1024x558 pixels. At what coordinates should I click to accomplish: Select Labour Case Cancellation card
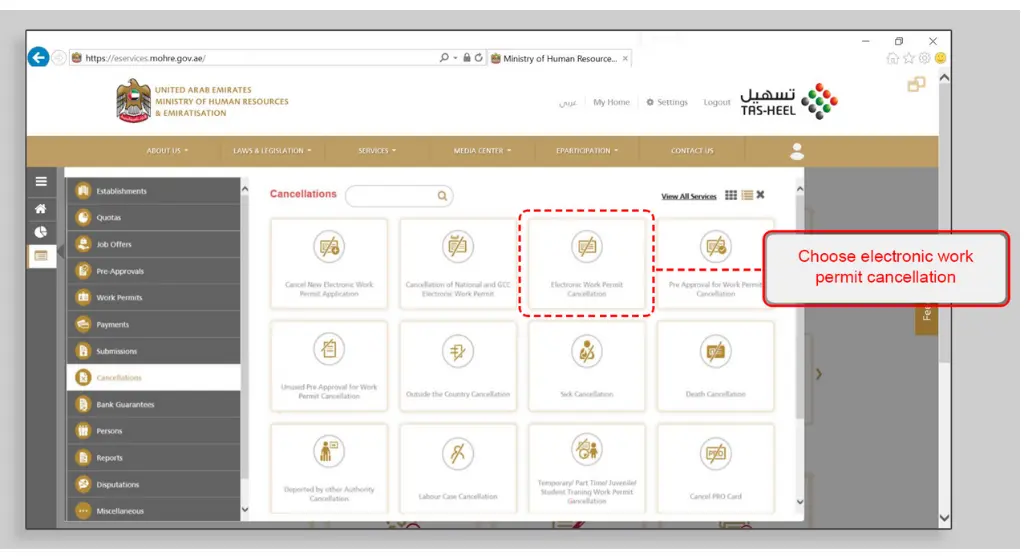pos(457,468)
